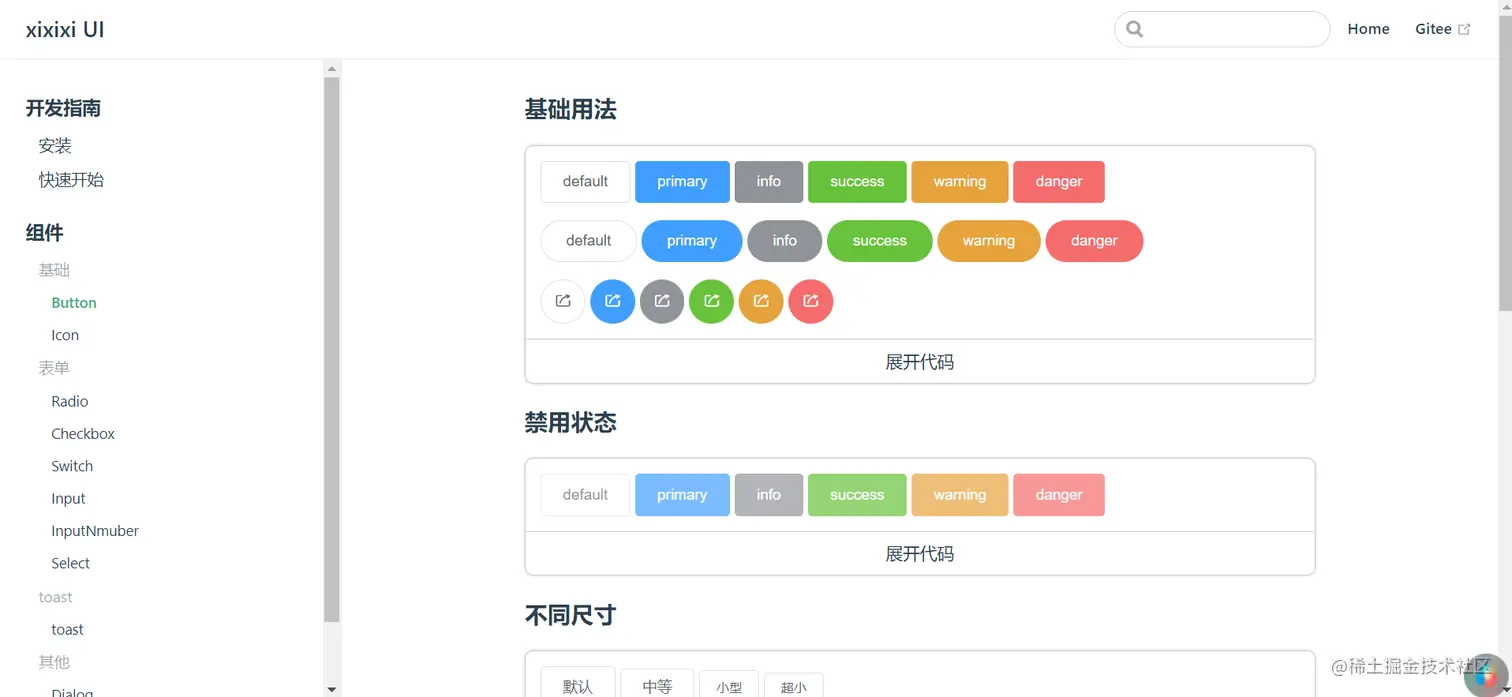The width and height of the screenshot is (1512, 697).
Task: Click the disabled danger button
Action: coord(1059,495)
